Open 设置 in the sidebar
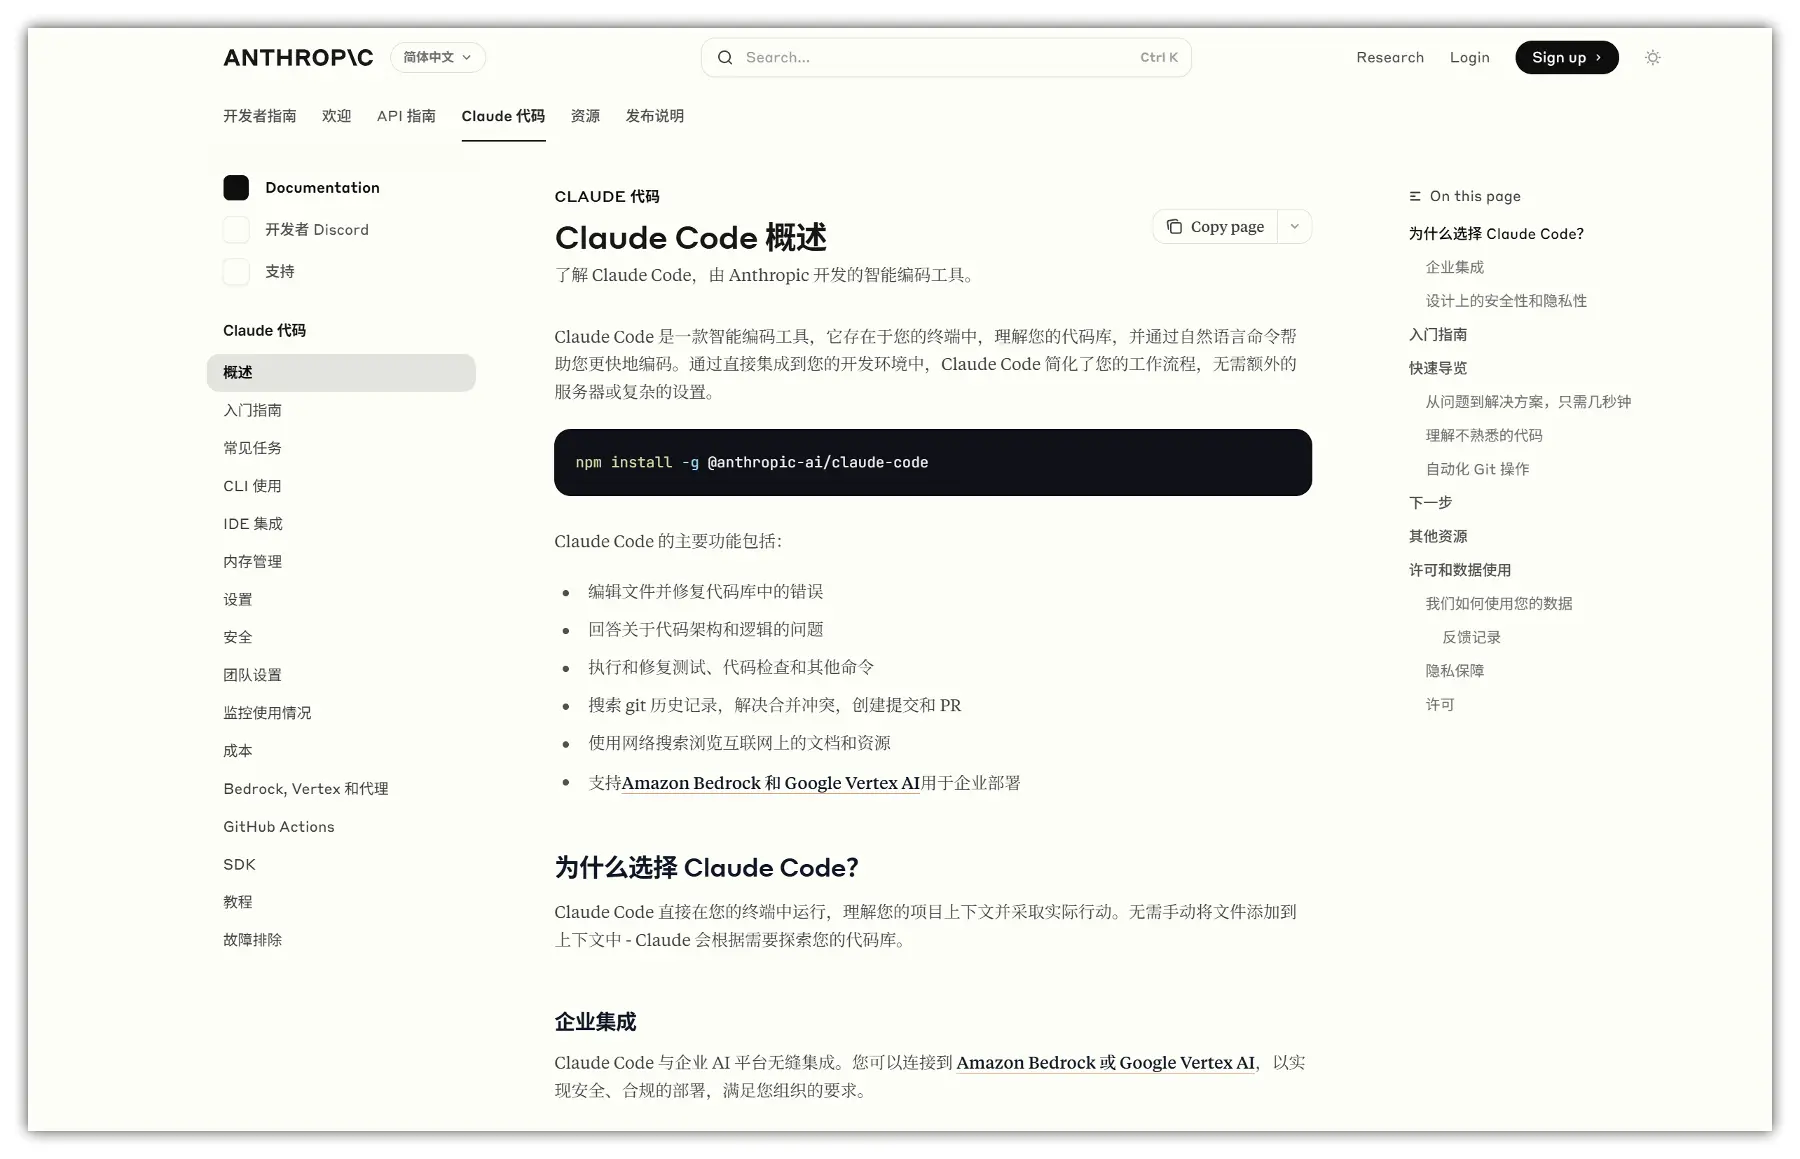1800x1159 pixels. coord(238,600)
